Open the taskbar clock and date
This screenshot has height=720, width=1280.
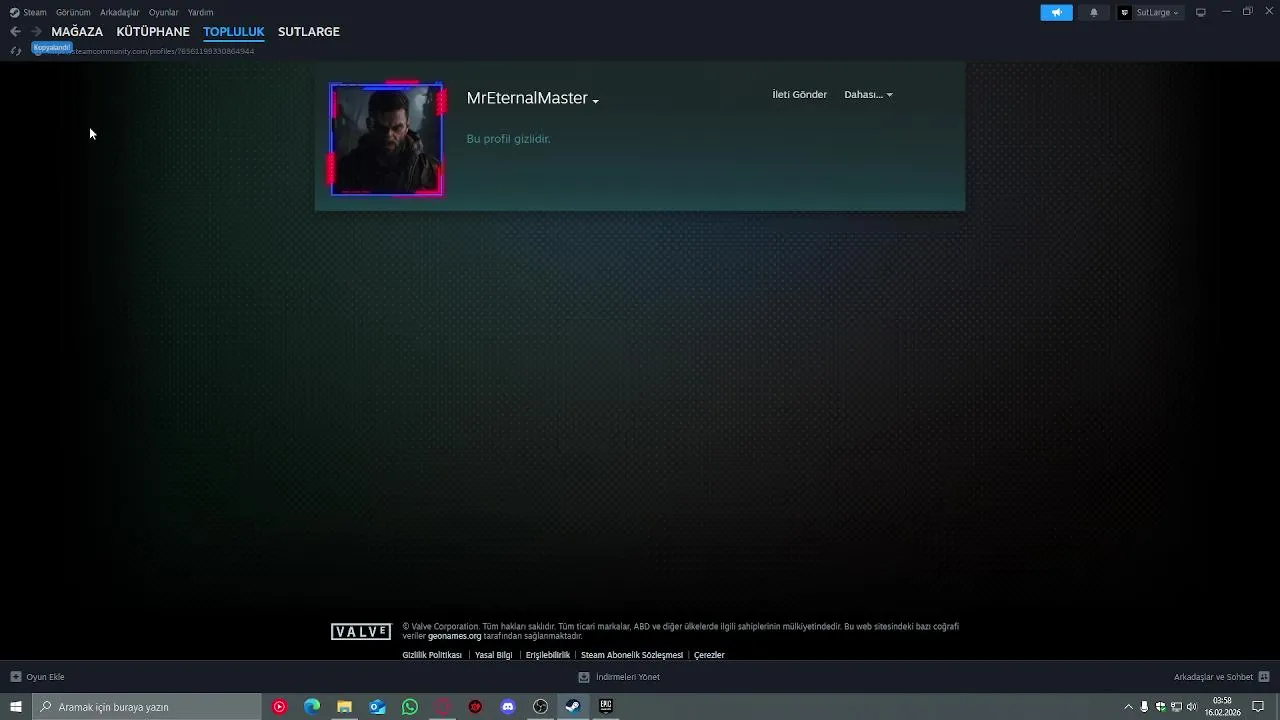pyautogui.click(x=1222, y=707)
